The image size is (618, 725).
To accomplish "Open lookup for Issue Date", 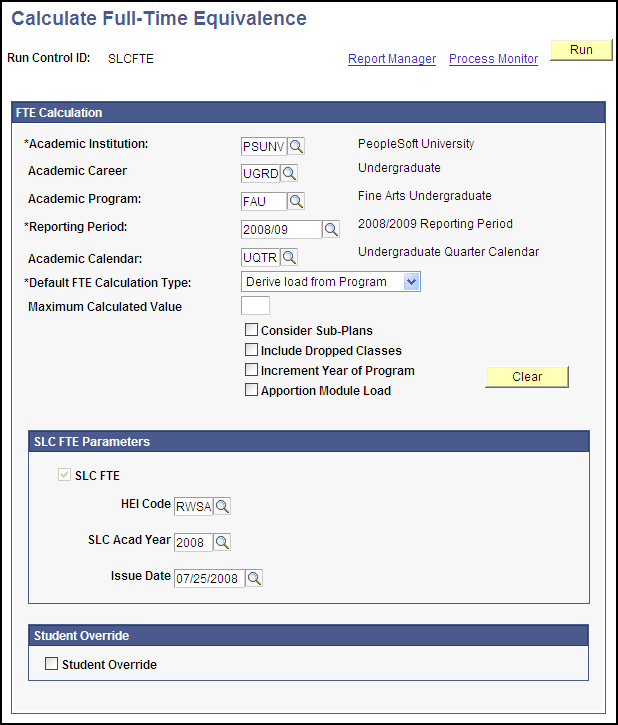I will click(x=254, y=578).
